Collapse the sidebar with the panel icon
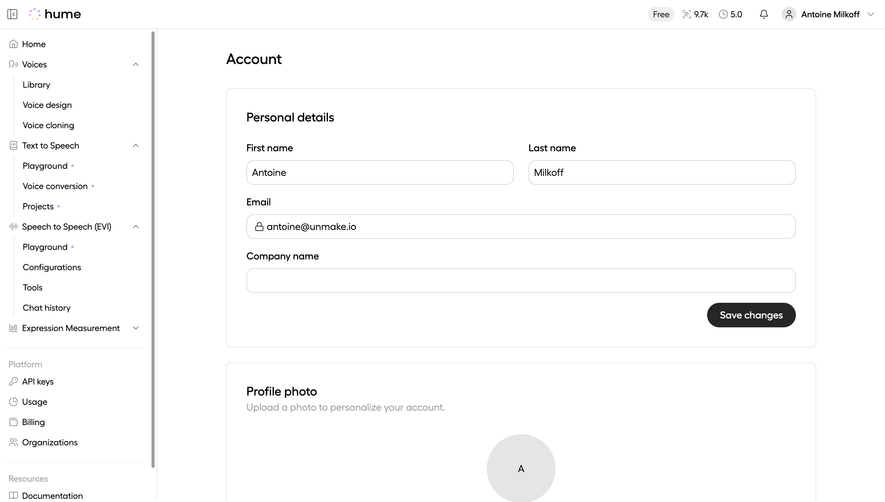 12,14
